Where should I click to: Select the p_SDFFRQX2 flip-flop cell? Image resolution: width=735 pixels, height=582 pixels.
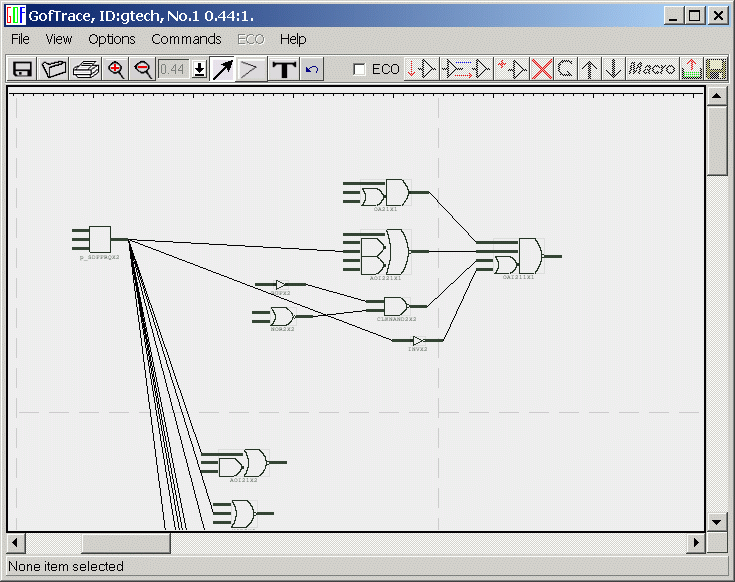pos(99,240)
